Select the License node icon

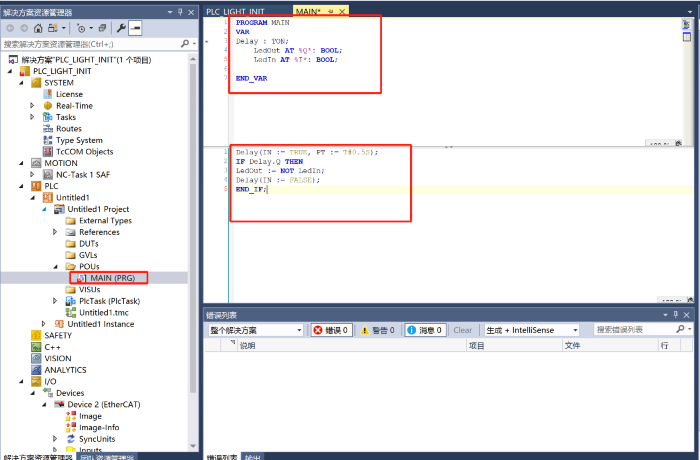pos(47,94)
